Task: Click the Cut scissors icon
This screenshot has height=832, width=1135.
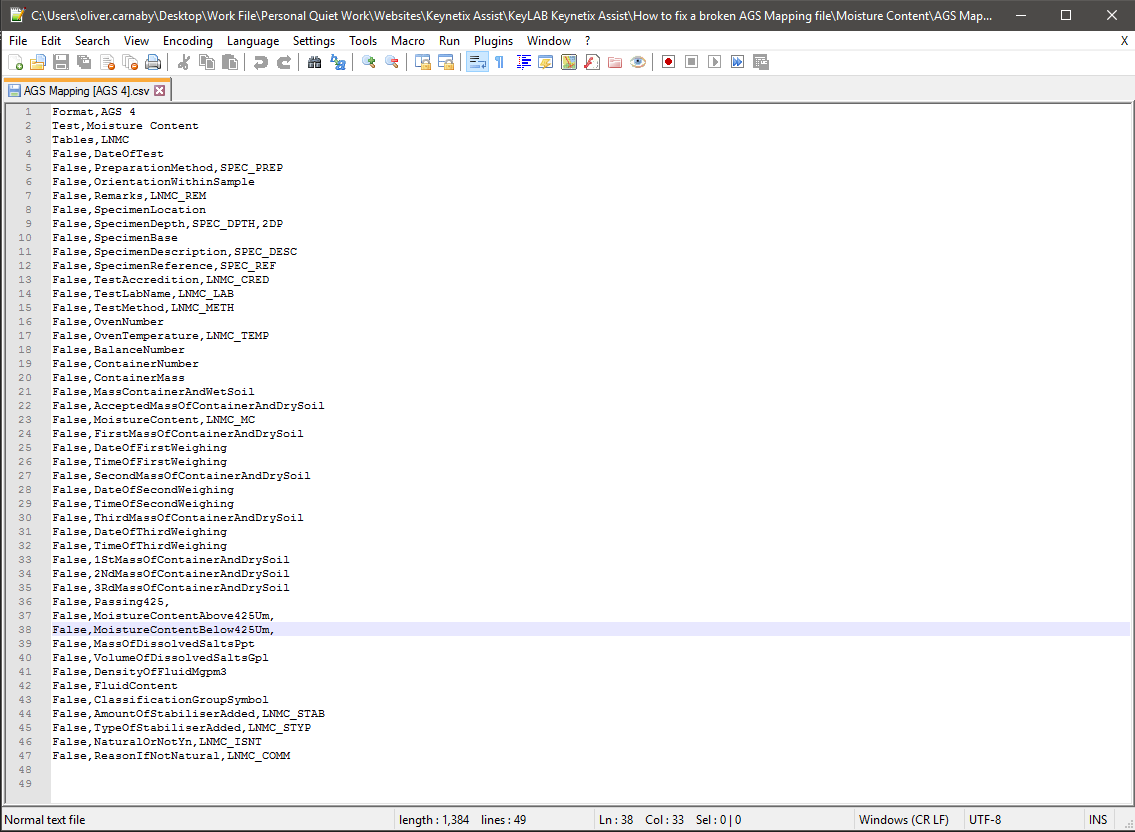Action: pos(184,62)
